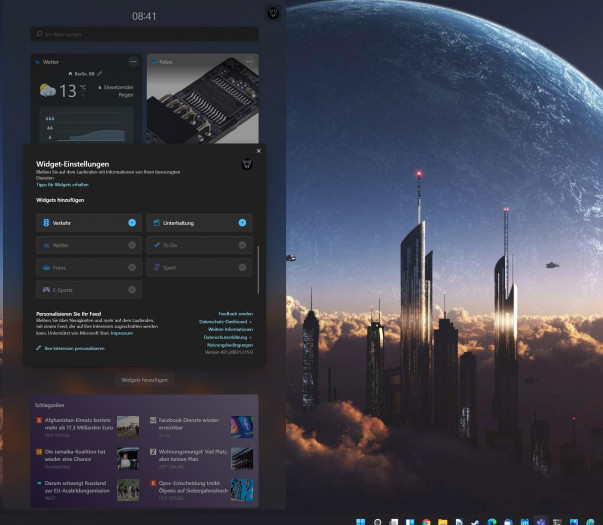Click the Unterhaltung clapperboard icon

point(157,223)
